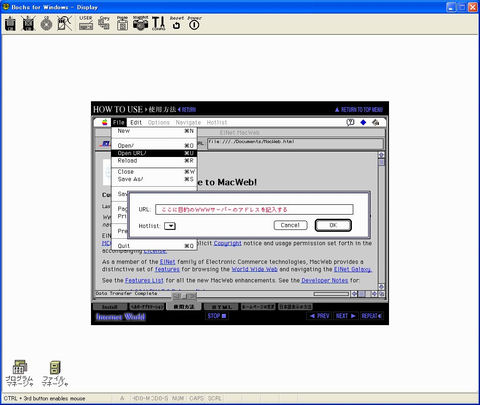
Task: Click the blue diamond icon in Mac menu bar
Action: [x=363, y=122]
